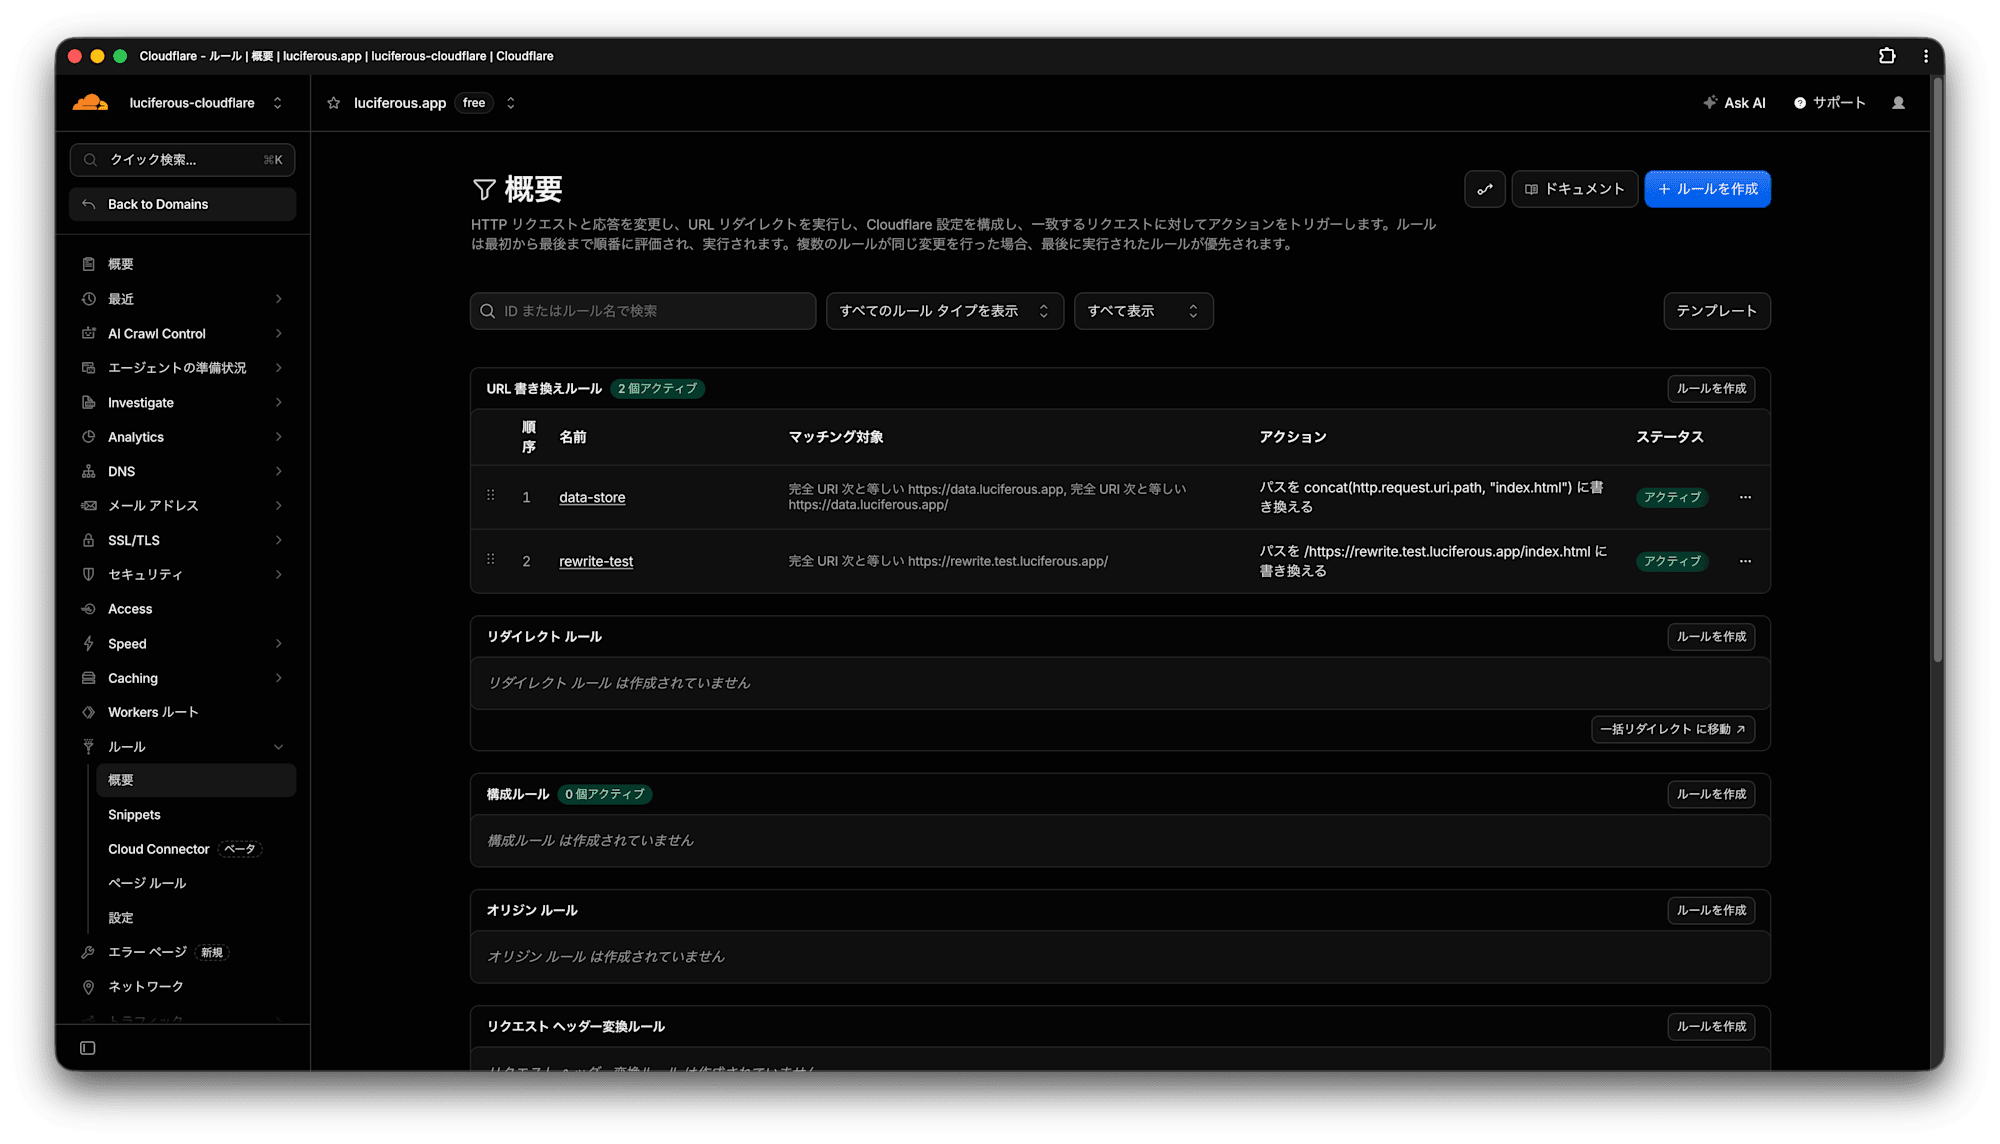The height and width of the screenshot is (1144, 2000).
Task: Create rule in リダイレクト ルール section
Action: pyautogui.click(x=1711, y=636)
